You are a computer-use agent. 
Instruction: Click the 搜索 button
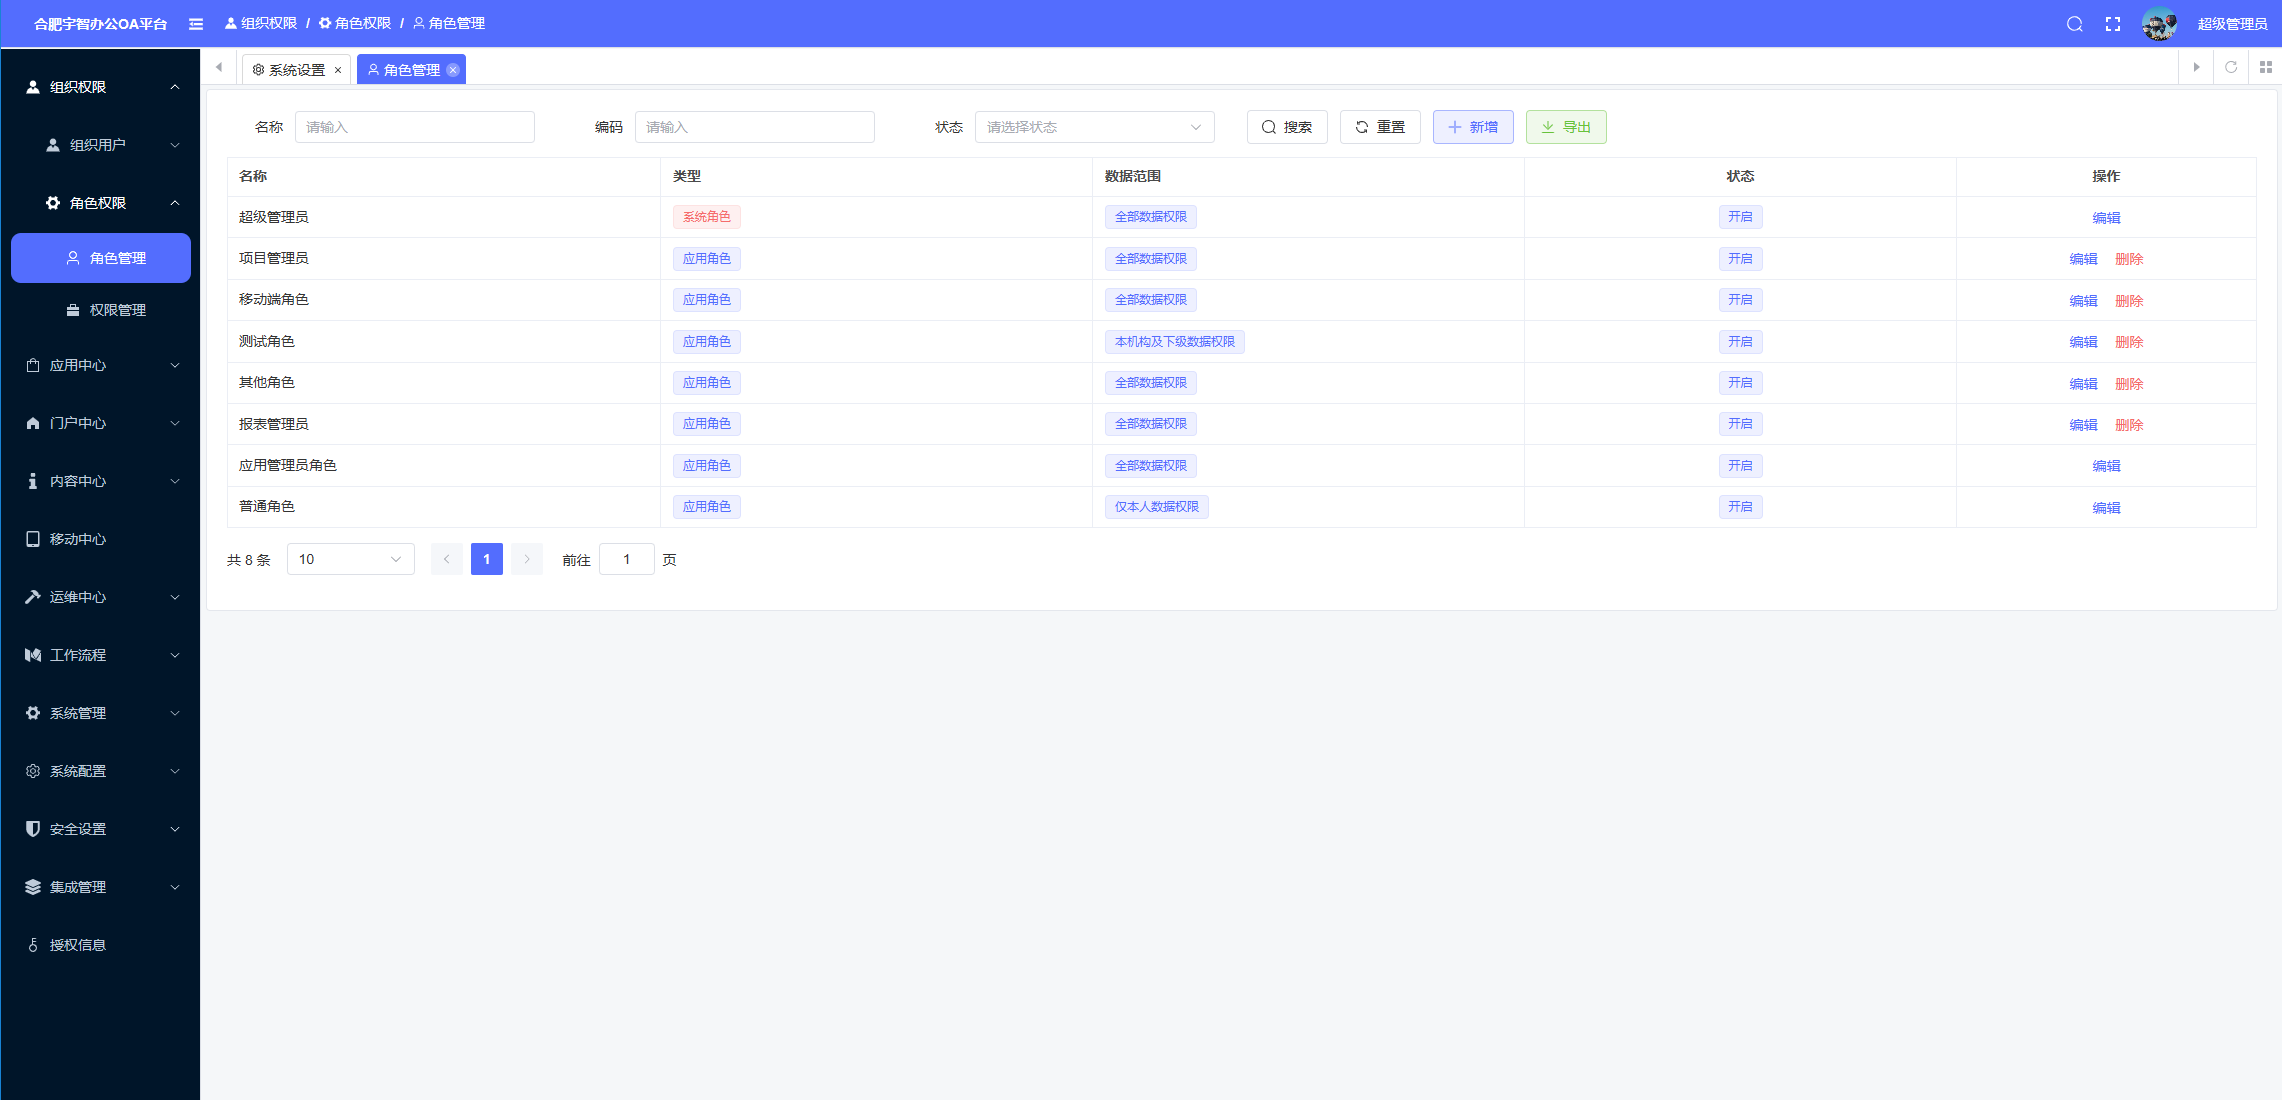tap(1287, 127)
